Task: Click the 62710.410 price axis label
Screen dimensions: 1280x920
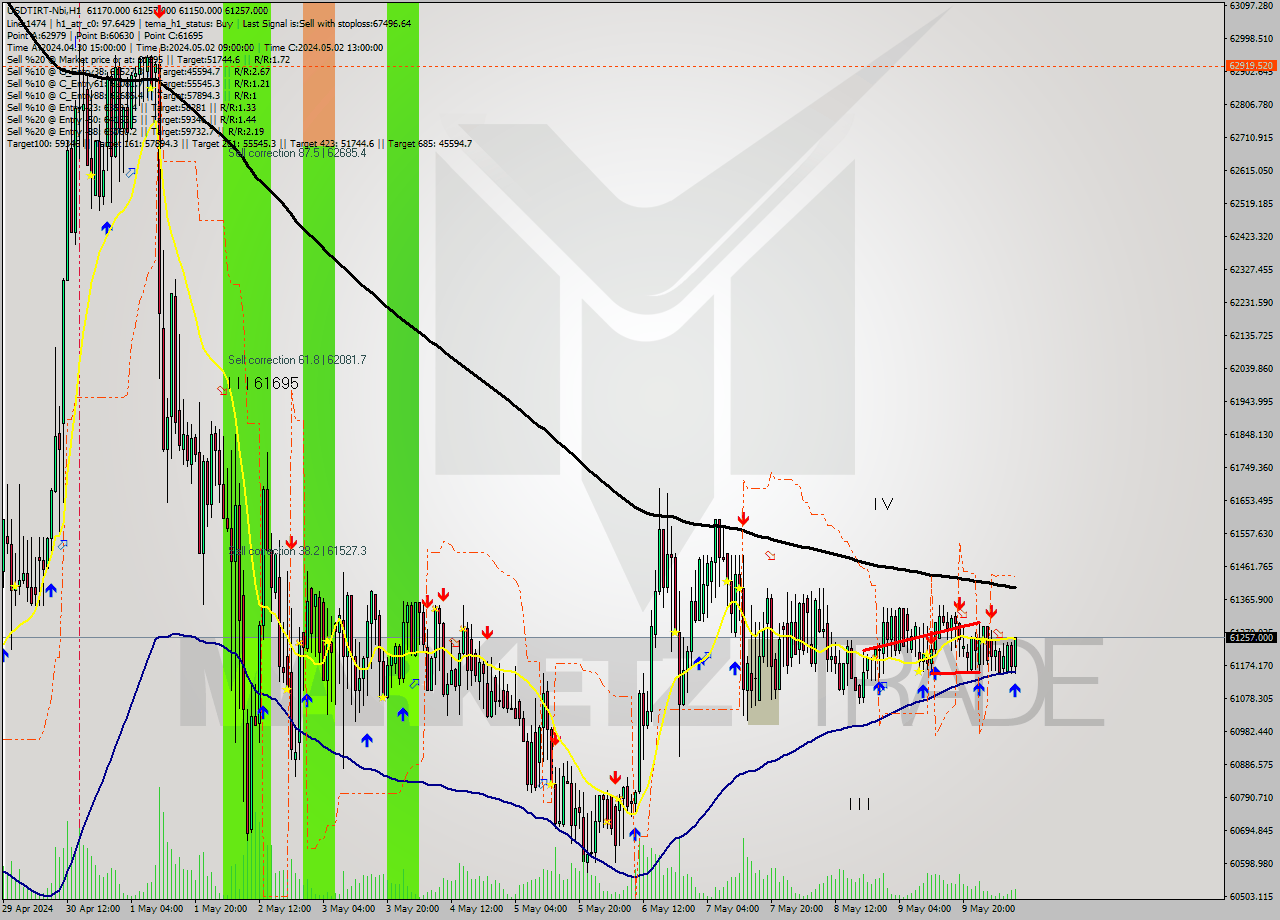Action: pyautogui.click(x=1251, y=137)
